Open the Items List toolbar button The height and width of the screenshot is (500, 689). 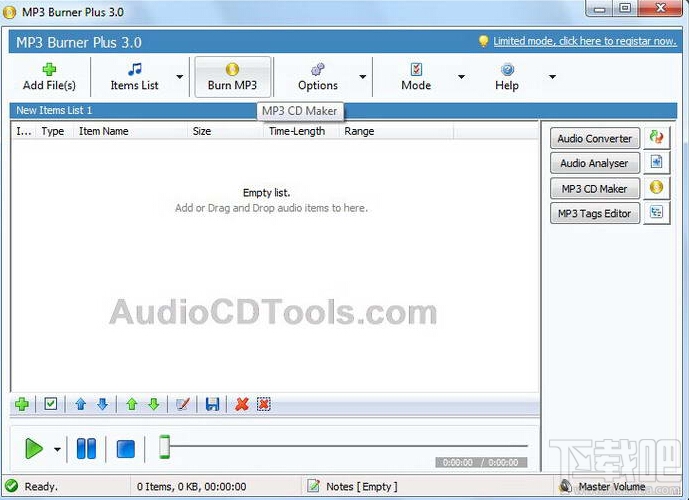[134, 77]
